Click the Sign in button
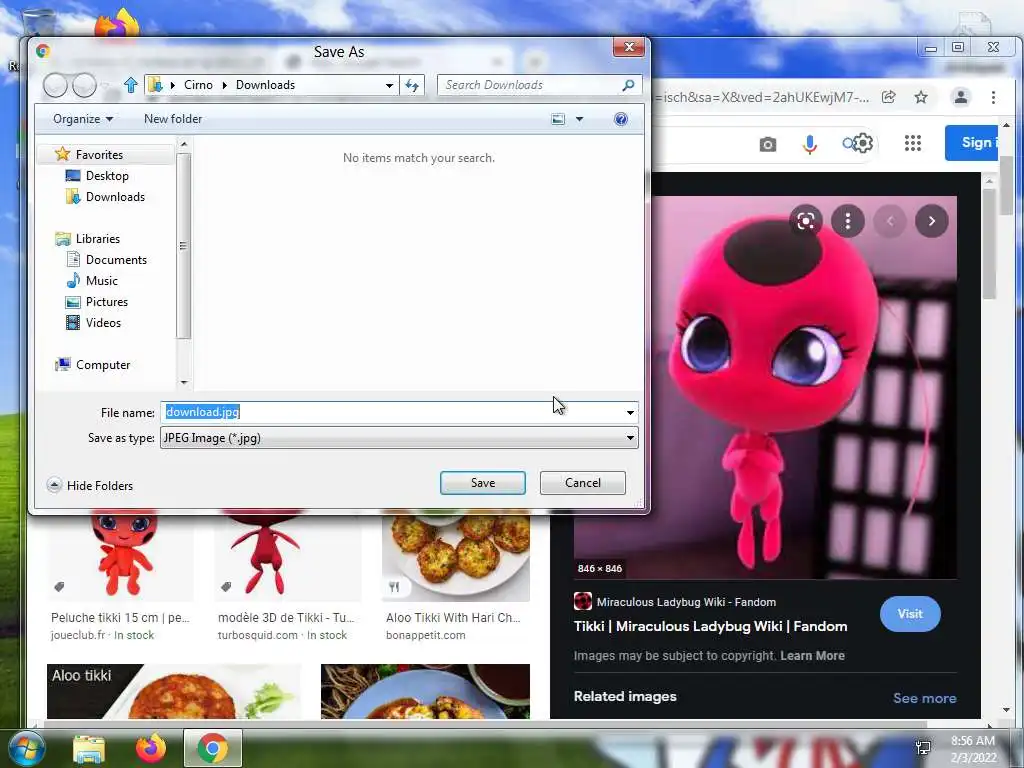Screen dimensions: 1024x768 click(971, 142)
